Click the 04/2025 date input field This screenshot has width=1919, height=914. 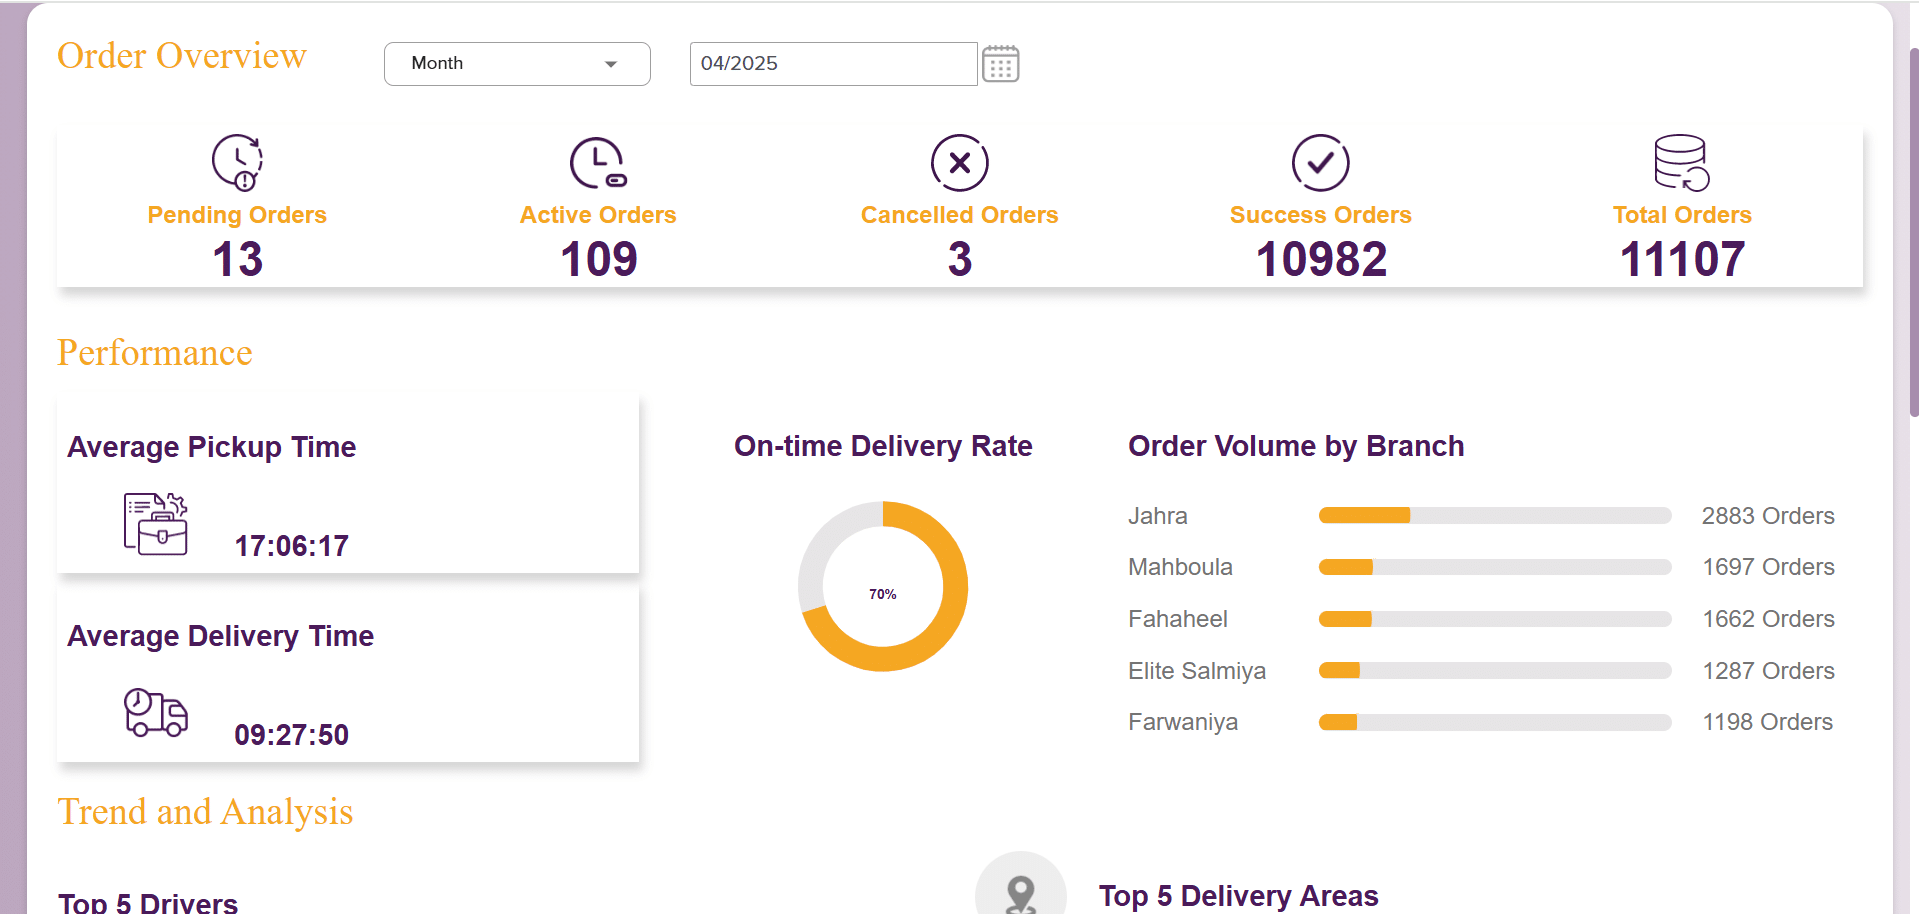832,64
